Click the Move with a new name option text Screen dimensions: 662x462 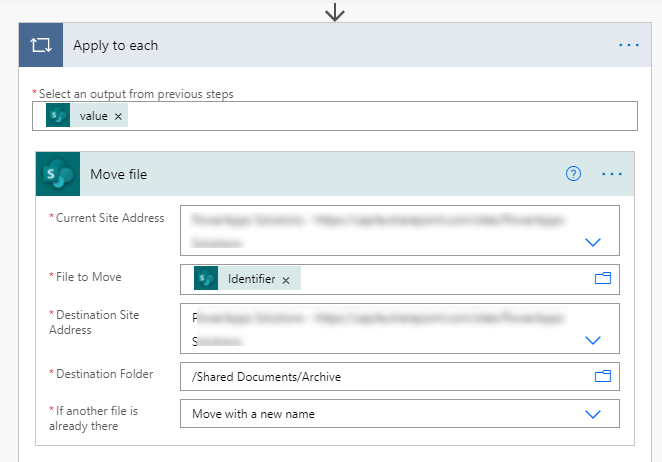253,414
